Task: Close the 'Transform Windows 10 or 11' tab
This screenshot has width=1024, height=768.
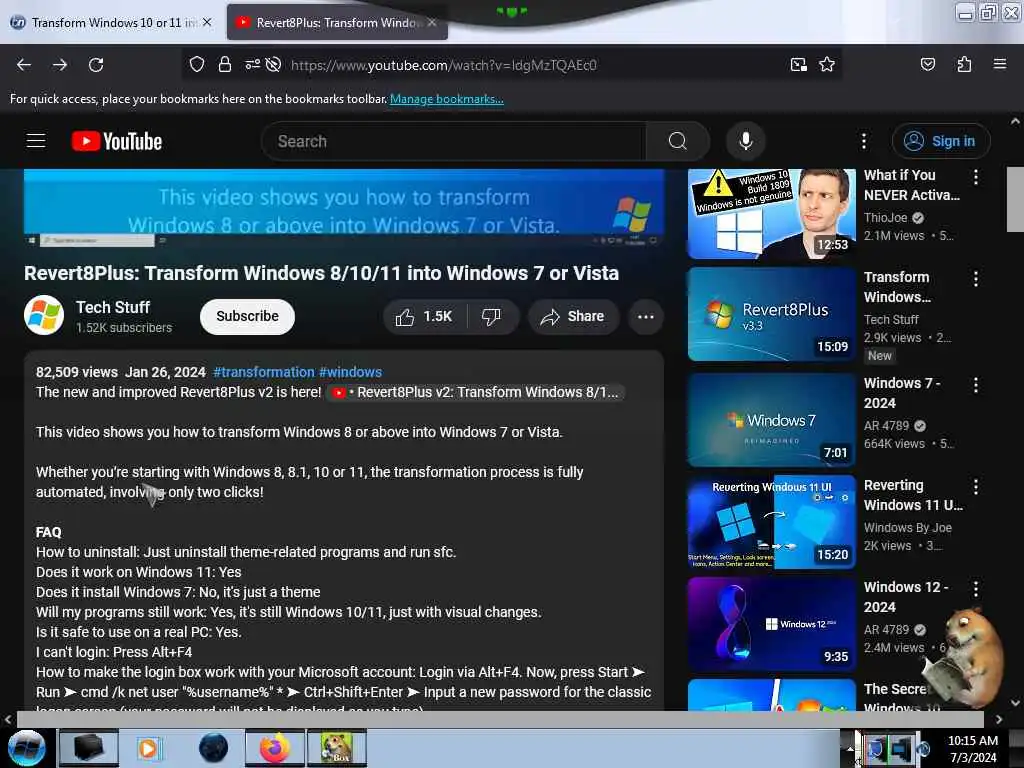Action: [207, 22]
